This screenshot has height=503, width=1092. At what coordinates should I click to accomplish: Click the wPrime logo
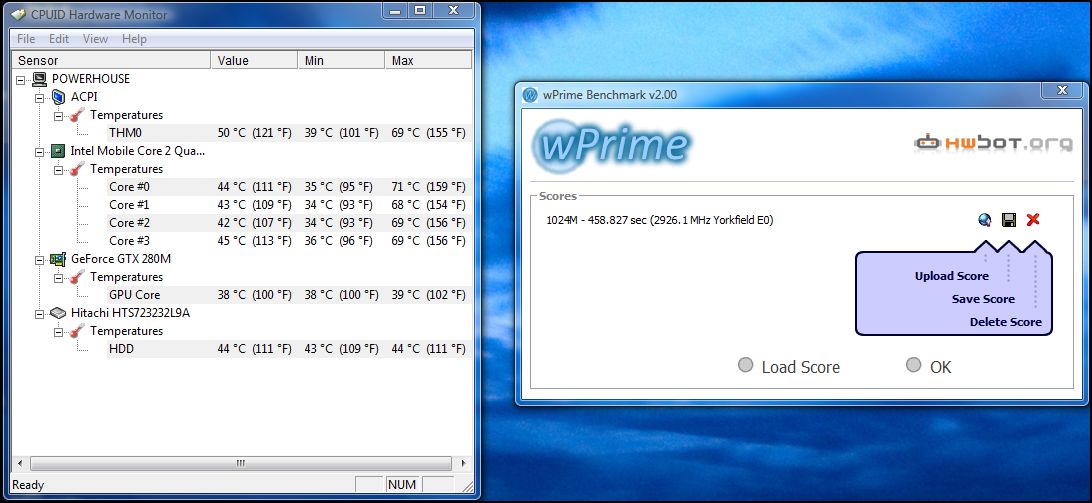point(611,146)
